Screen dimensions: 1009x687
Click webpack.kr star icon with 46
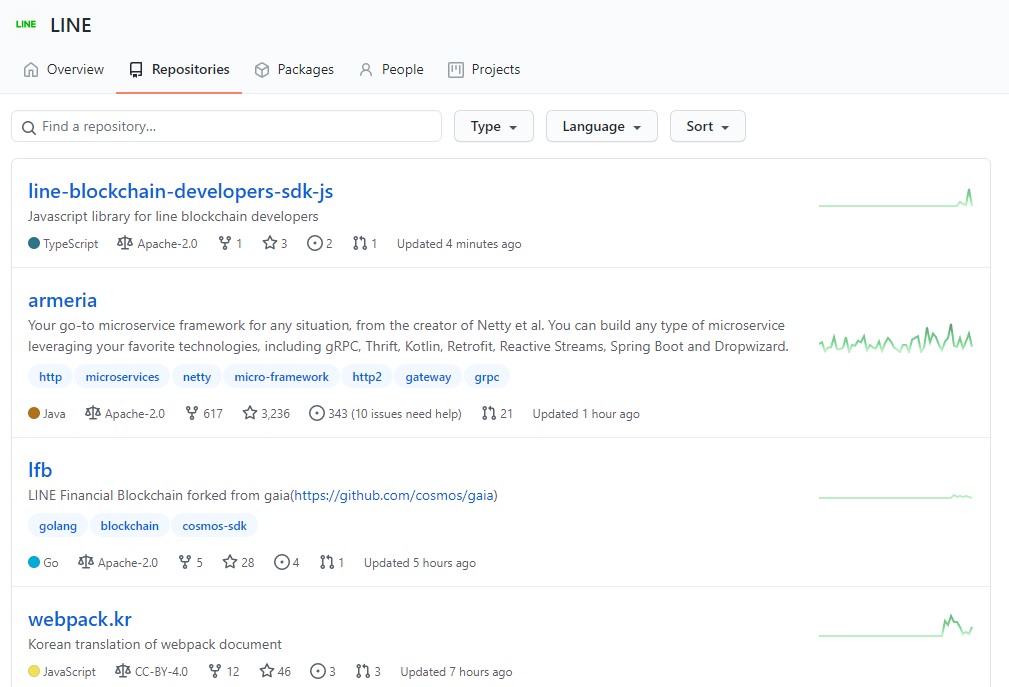click(x=267, y=671)
